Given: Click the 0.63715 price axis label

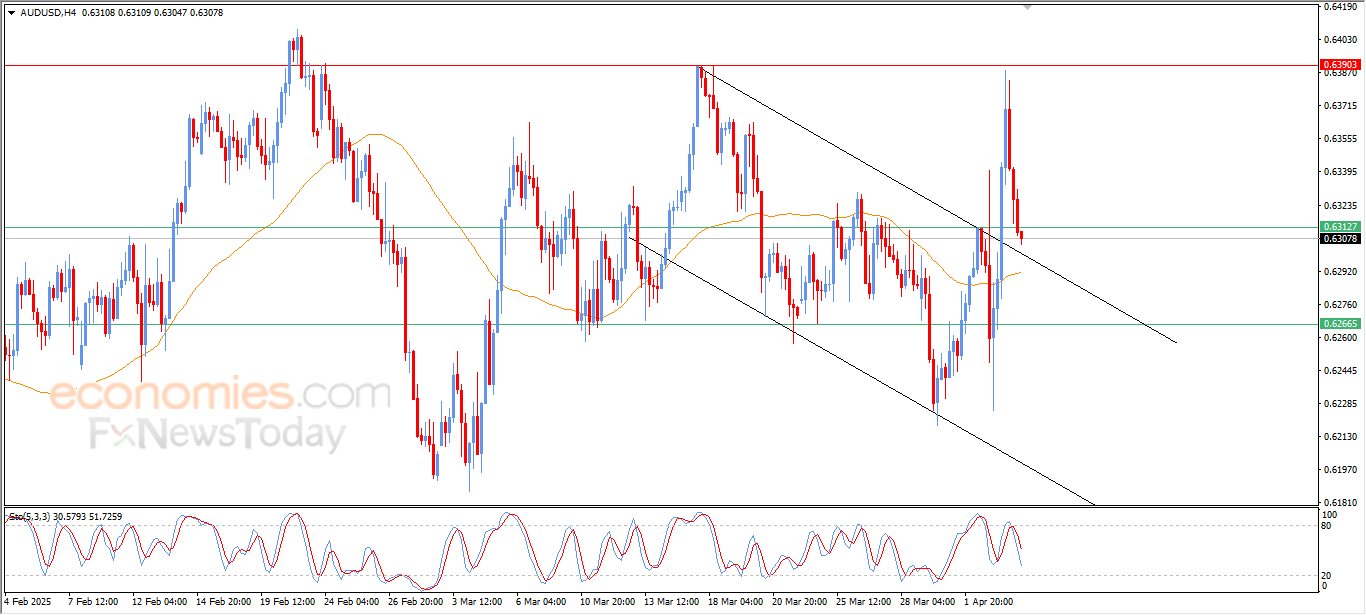Looking at the screenshot, I should coord(1340,106).
